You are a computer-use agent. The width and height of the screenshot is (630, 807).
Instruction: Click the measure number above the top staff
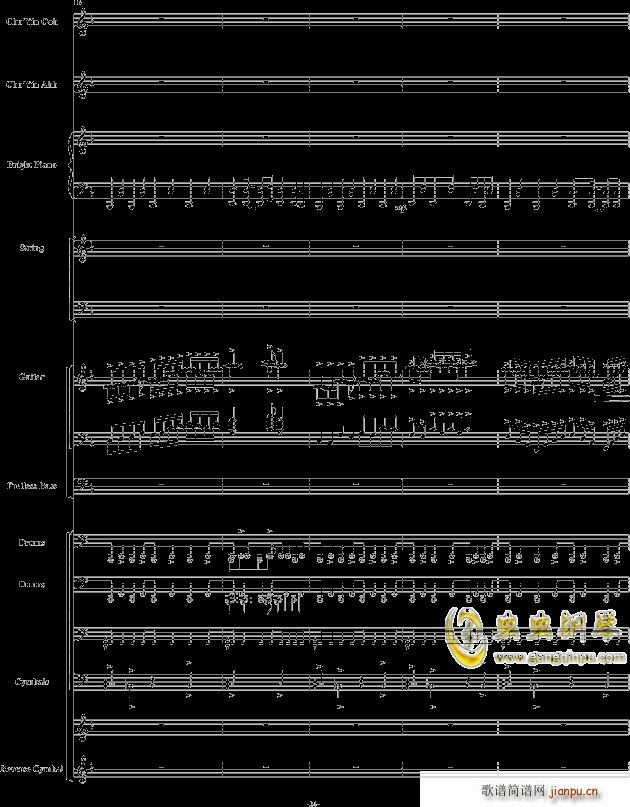[78, 2]
